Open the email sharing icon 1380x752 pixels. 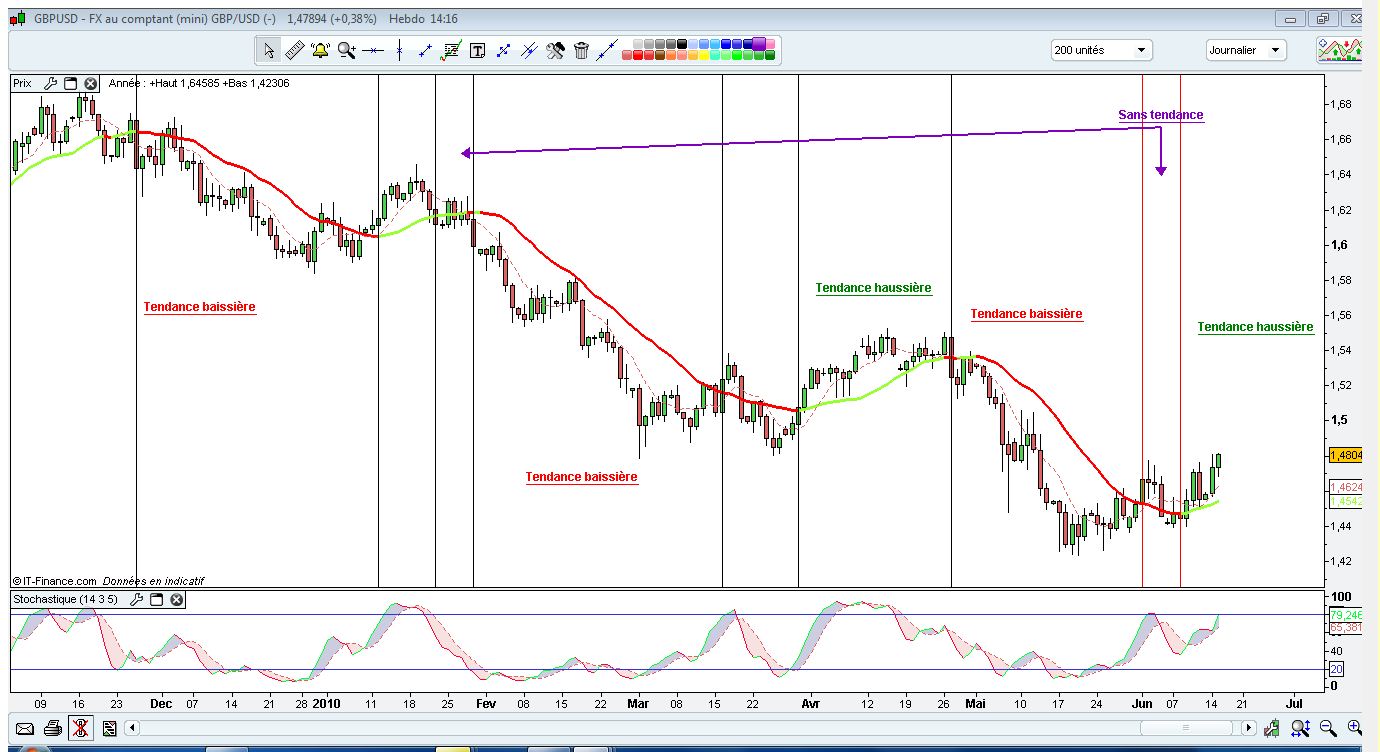pyautogui.click(x=25, y=729)
